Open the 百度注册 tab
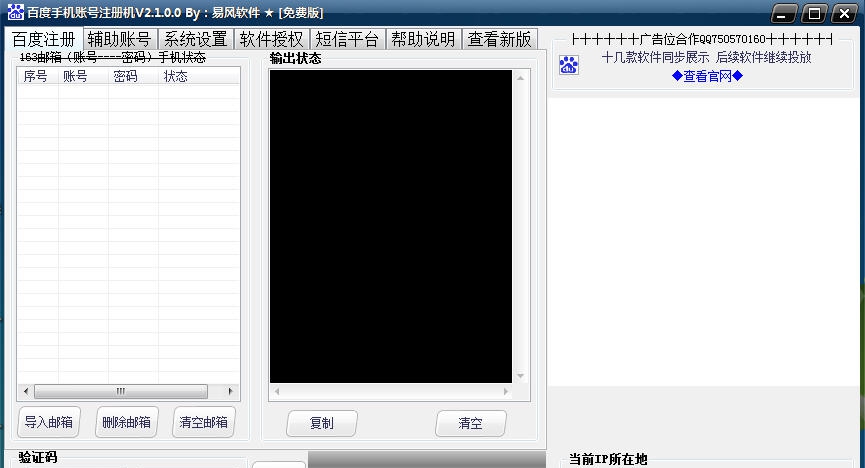The image size is (865, 468). (x=44, y=39)
